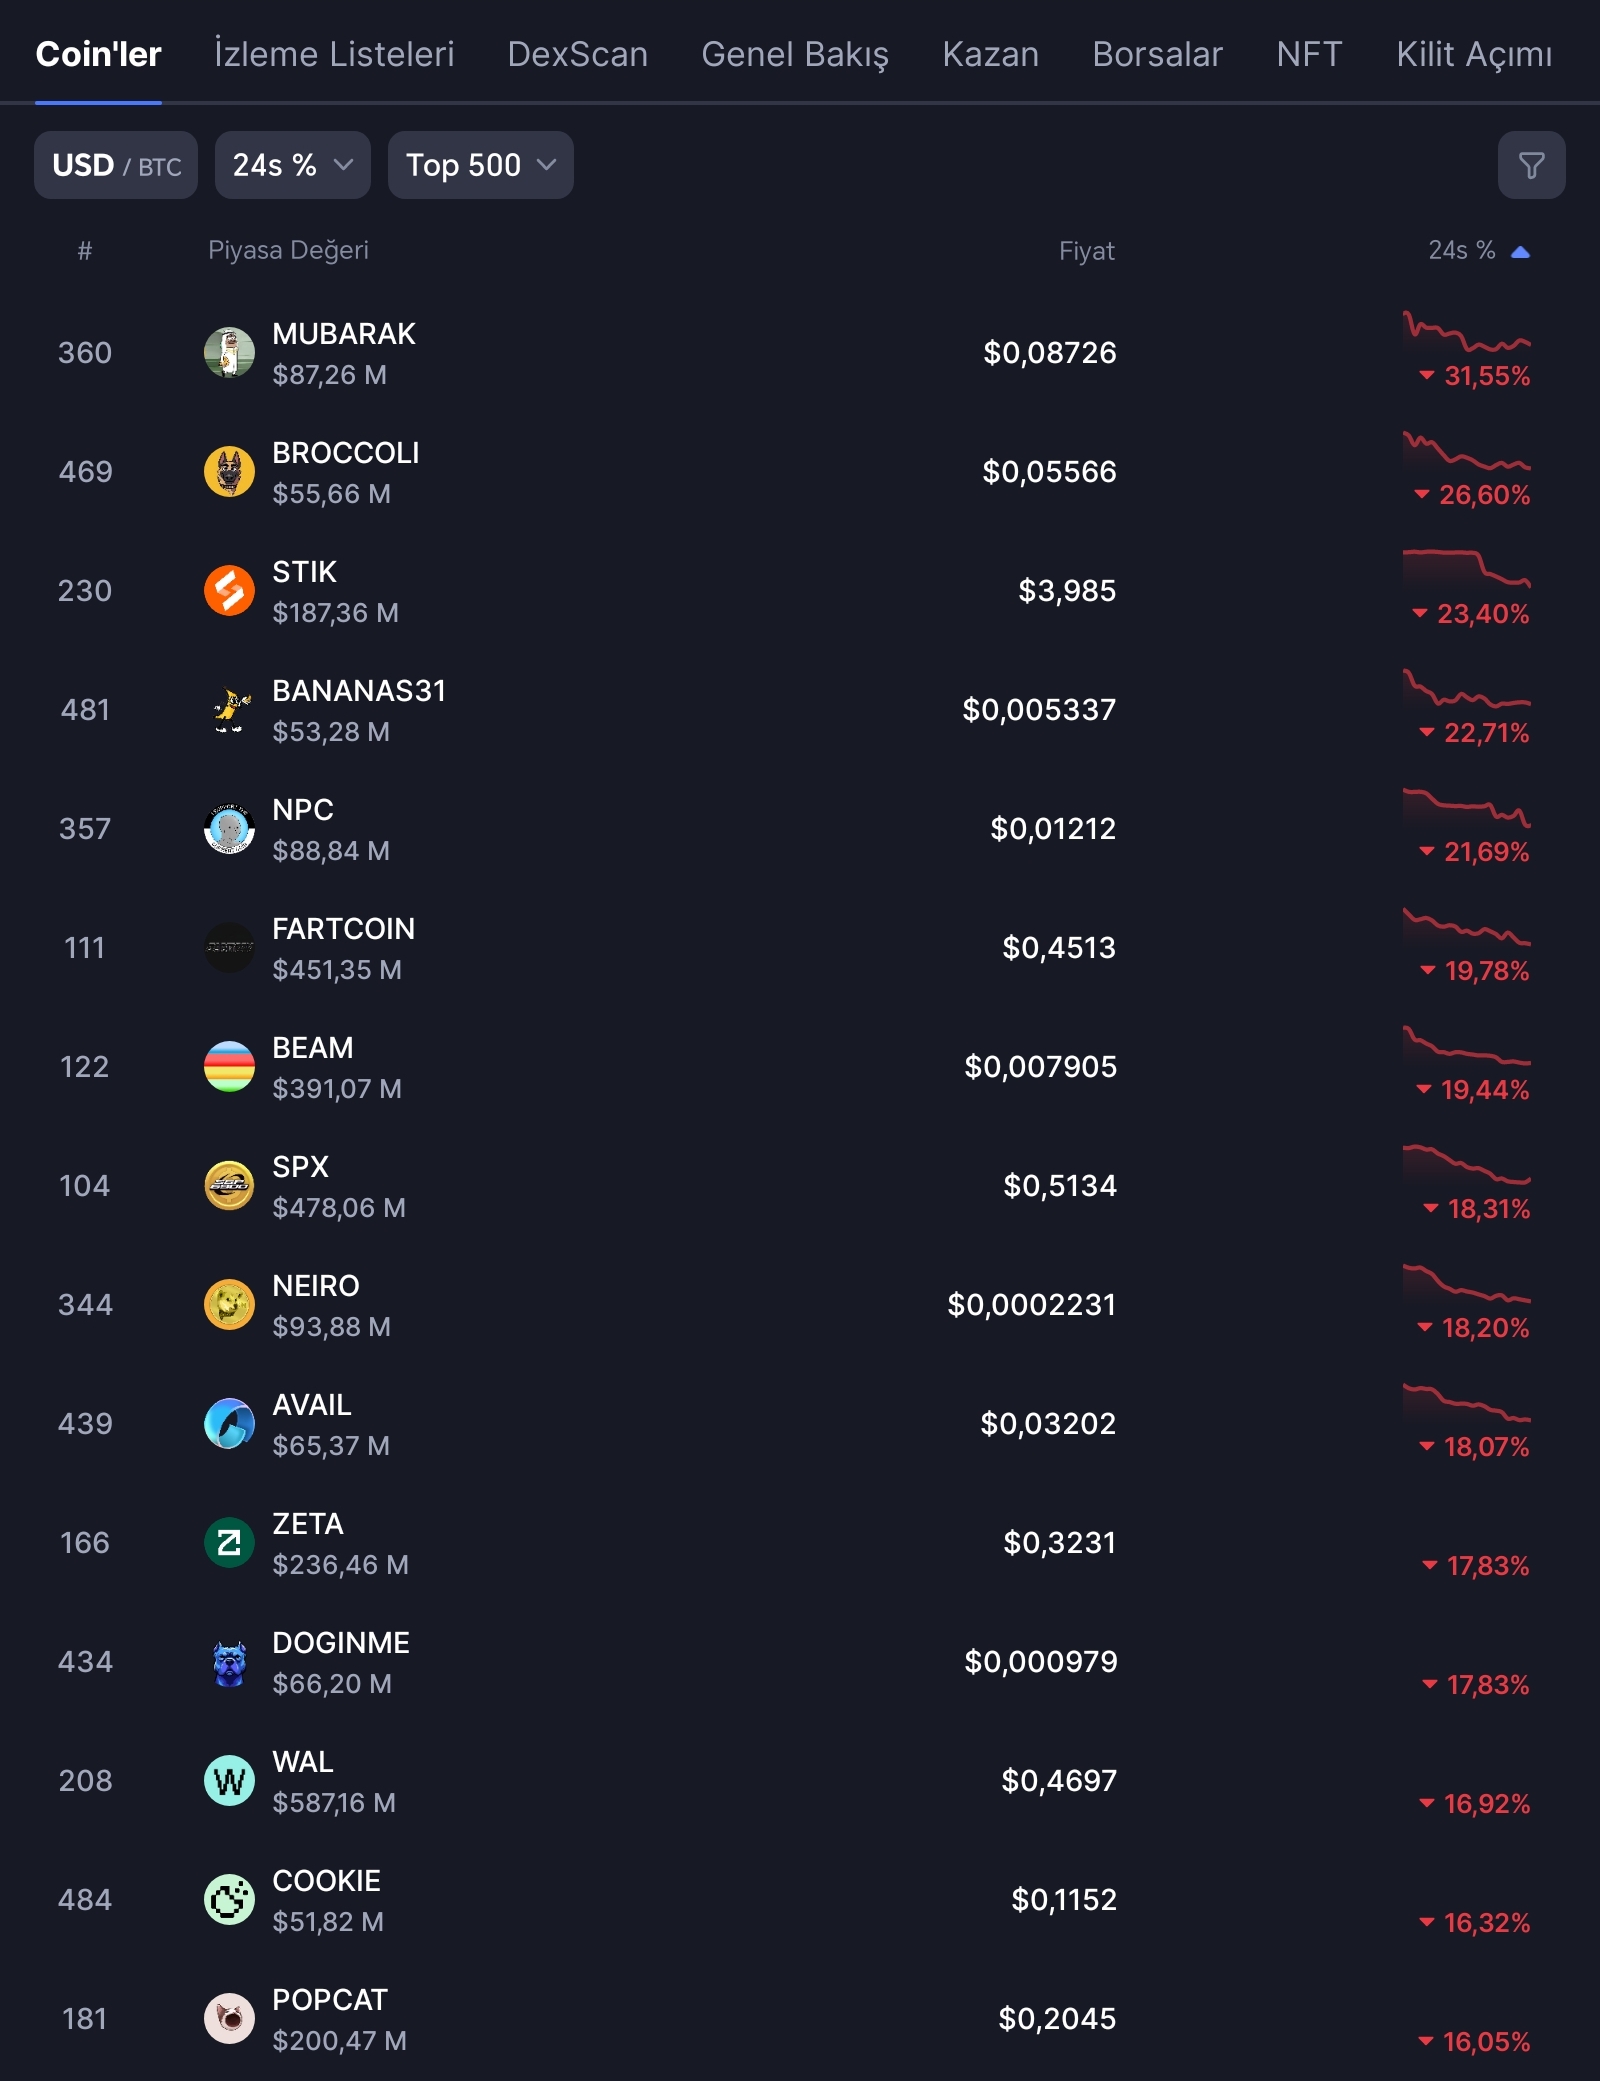This screenshot has width=1600, height=2081.
Task: Click the DOGINME bulldog icon
Action: [229, 1662]
